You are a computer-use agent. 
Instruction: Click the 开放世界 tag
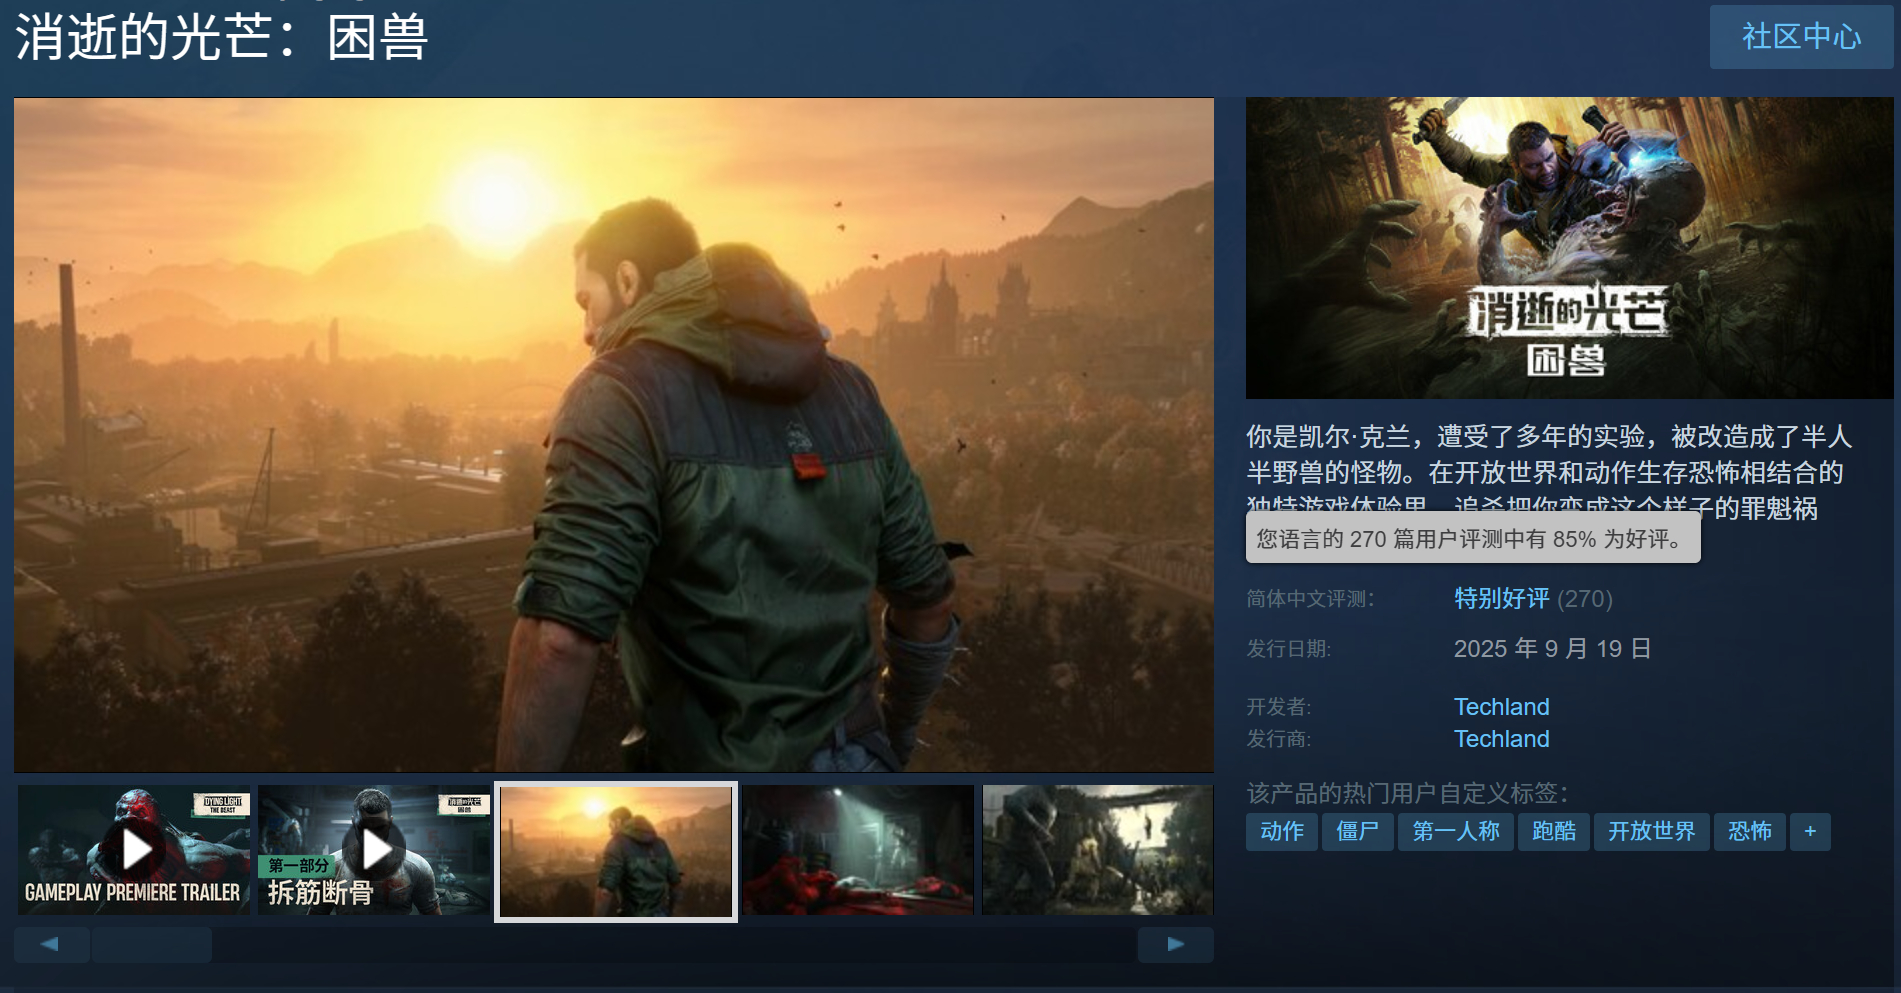coord(1651,832)
